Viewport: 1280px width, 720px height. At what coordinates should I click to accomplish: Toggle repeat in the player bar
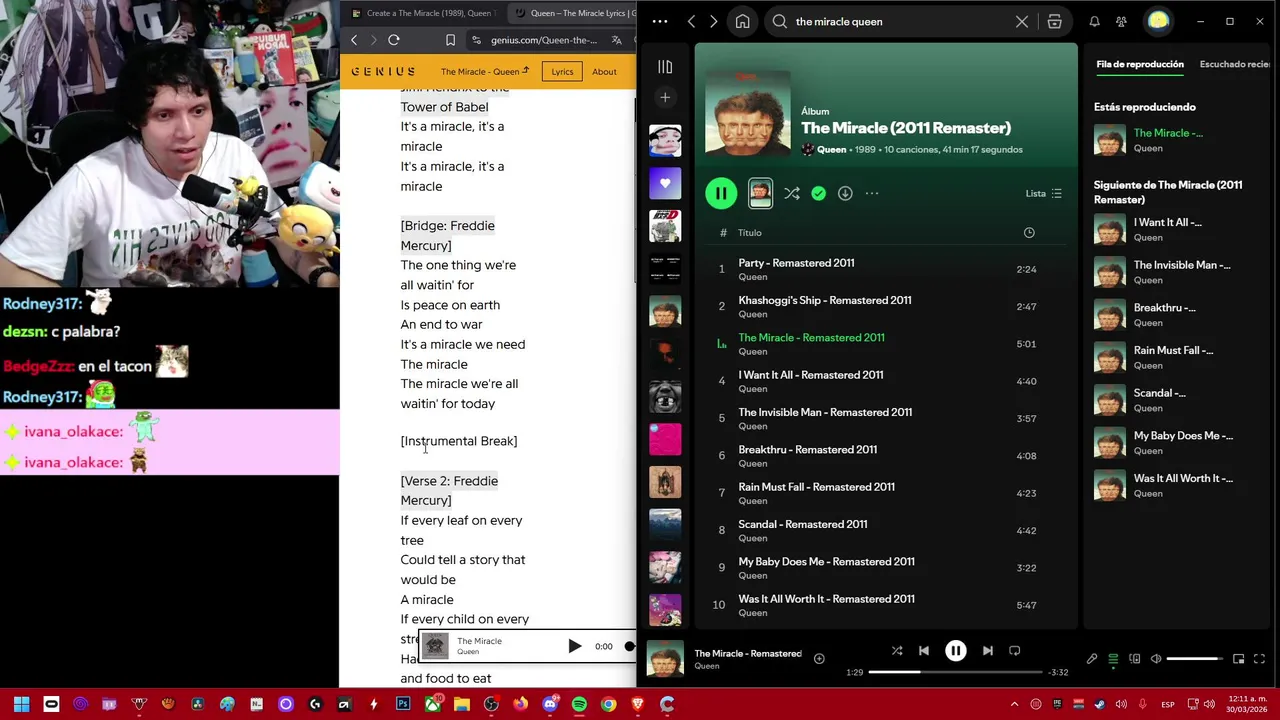pos(1014,651)
